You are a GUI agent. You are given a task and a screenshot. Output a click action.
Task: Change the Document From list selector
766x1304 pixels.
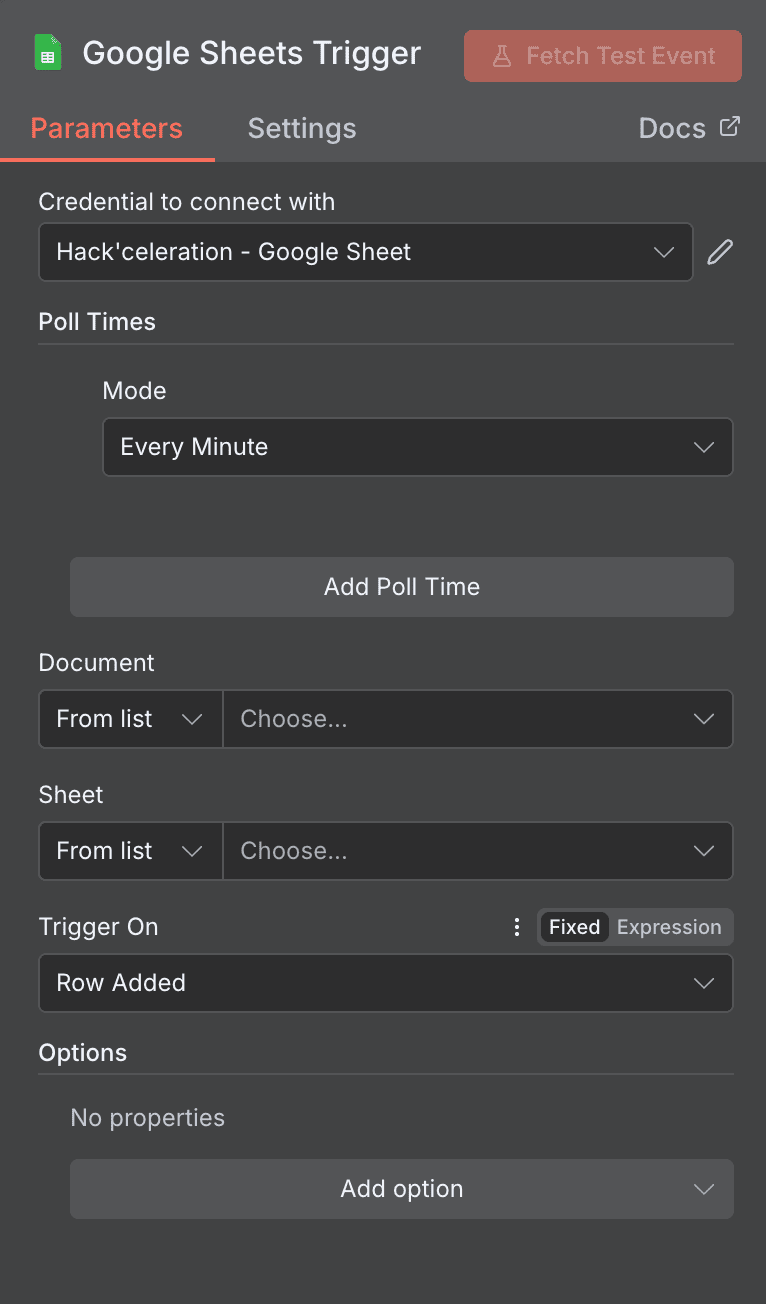point(129,719)
